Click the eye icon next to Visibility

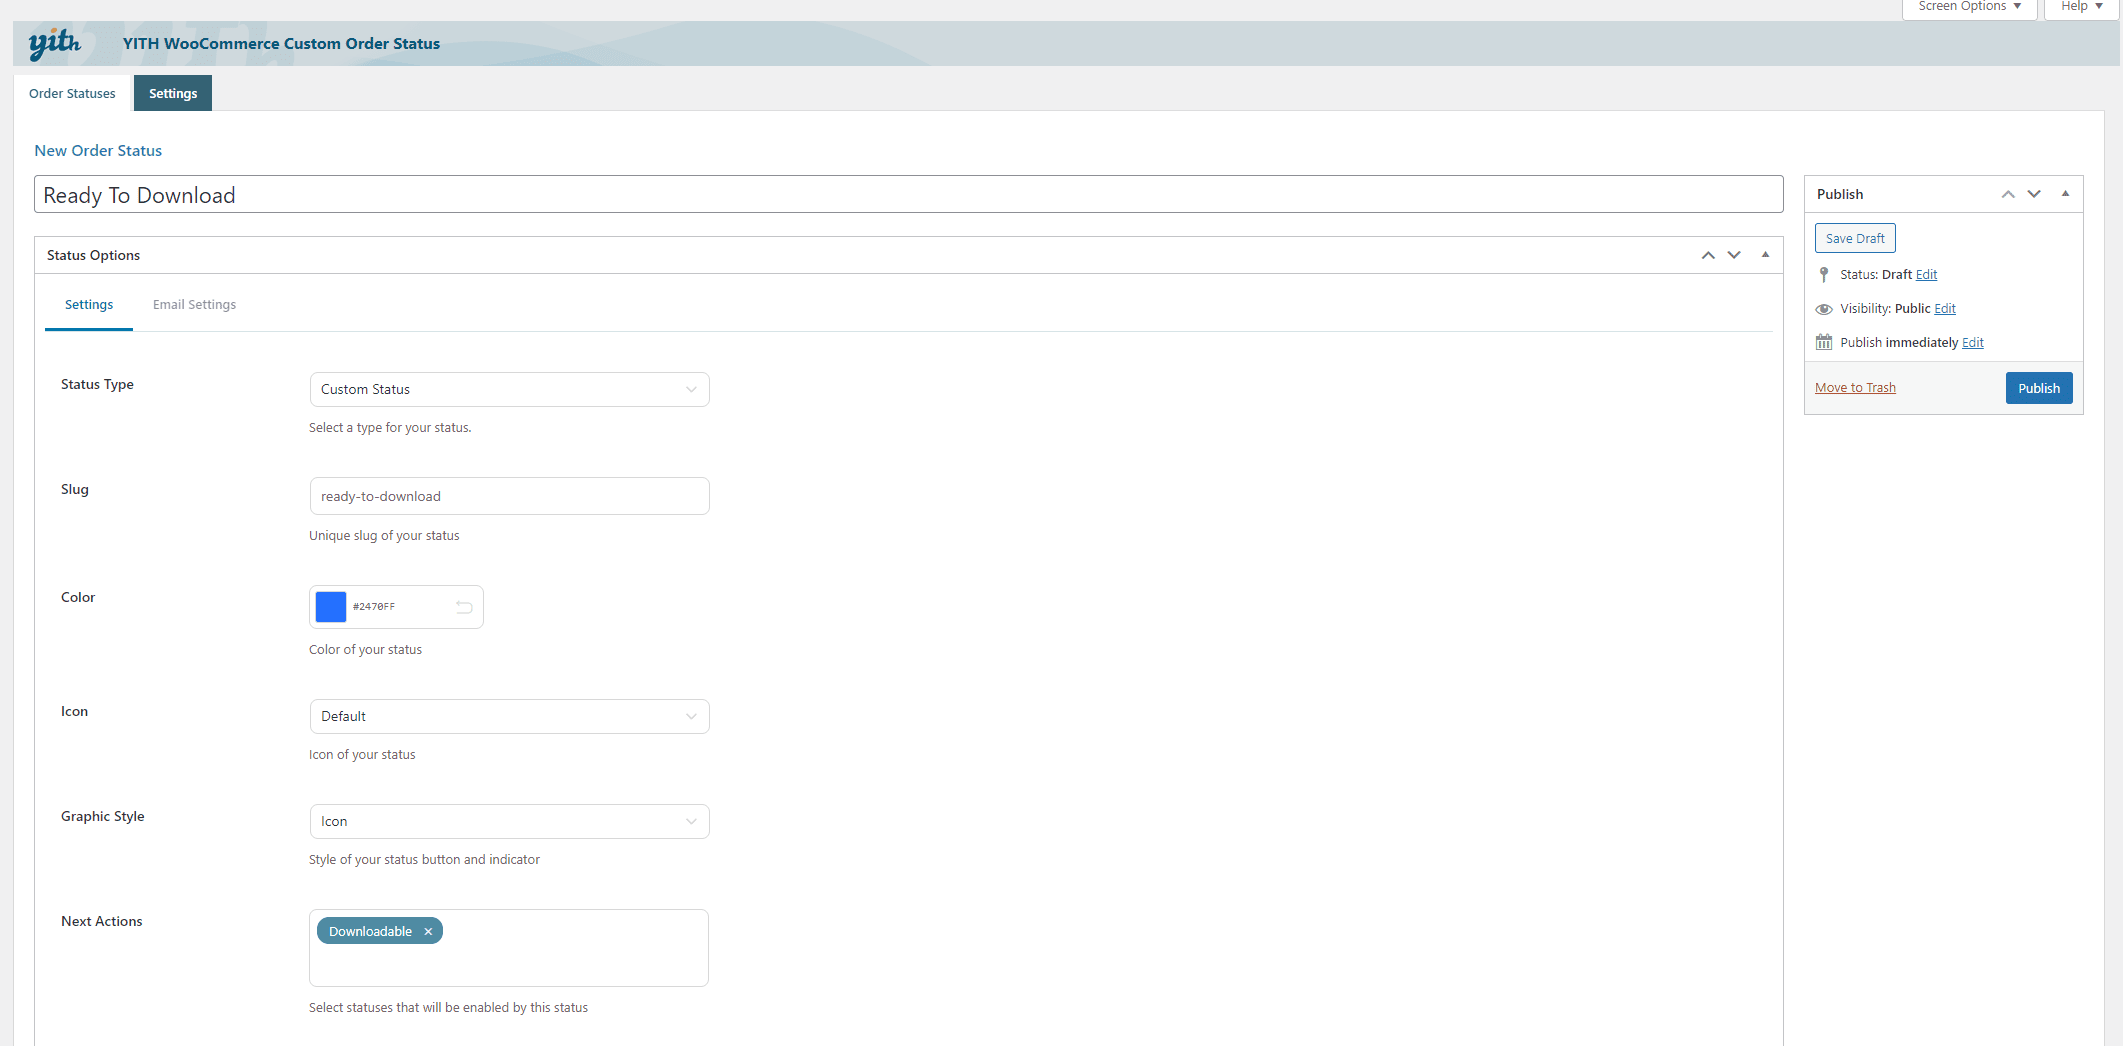[1824, 308]
